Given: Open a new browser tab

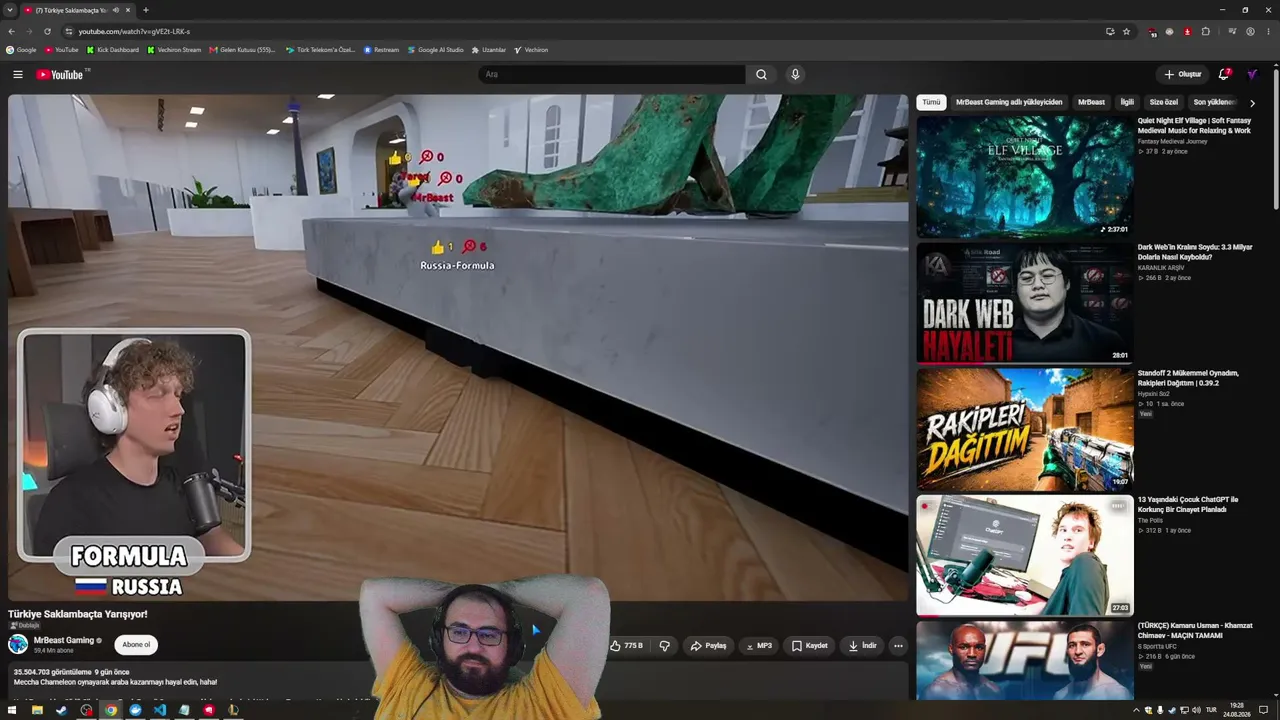Looking at the screenshot, I should pos(146,10).
